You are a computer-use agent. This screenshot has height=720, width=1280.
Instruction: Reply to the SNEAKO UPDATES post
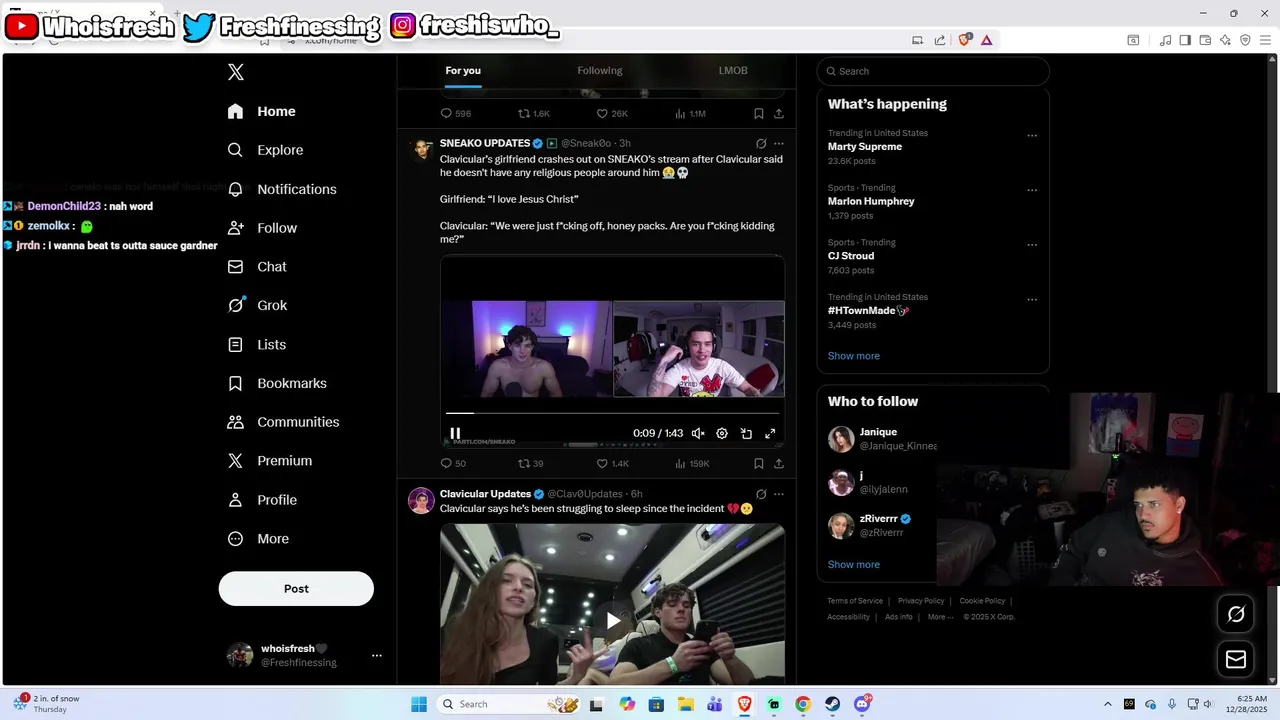pos(453,463)
